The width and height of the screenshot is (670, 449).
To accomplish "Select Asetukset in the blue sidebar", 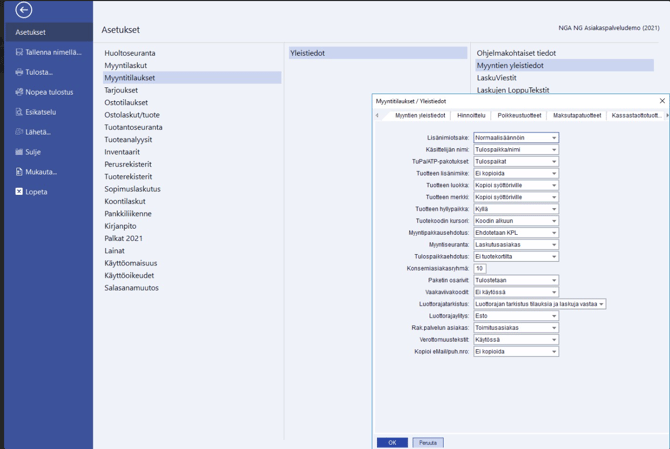I will click(48, 32).
